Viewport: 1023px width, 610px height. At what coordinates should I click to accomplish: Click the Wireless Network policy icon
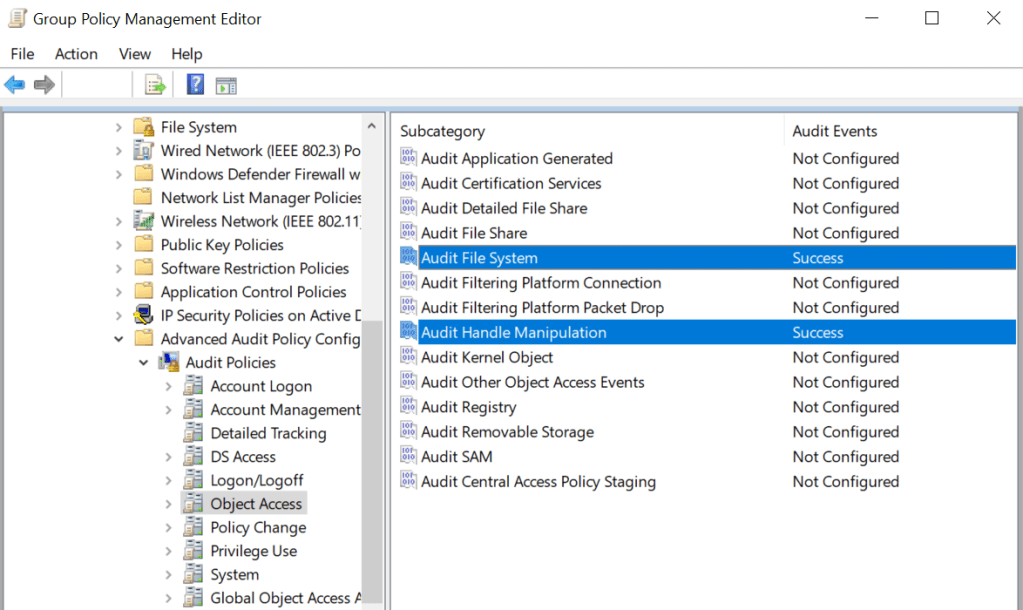pos(144,221)
